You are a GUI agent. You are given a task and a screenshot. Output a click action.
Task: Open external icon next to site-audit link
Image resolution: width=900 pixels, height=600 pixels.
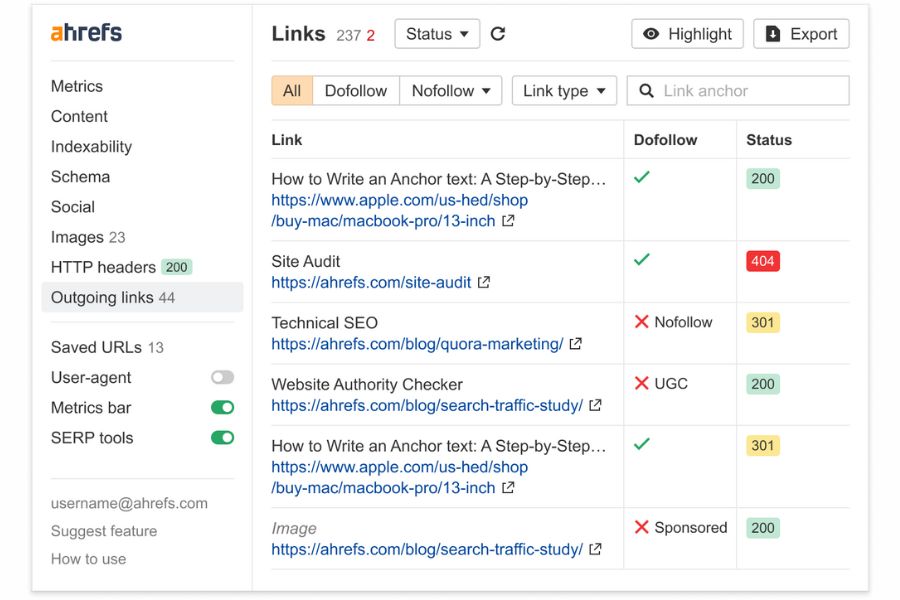point(484,282)
